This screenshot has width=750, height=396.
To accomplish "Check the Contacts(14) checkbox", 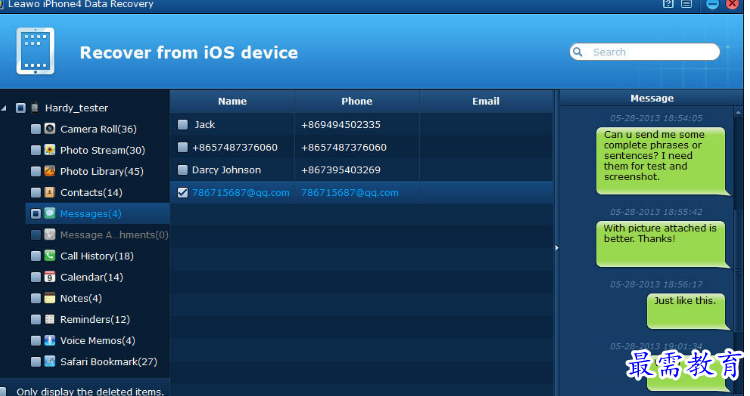I will coord(36,192).
